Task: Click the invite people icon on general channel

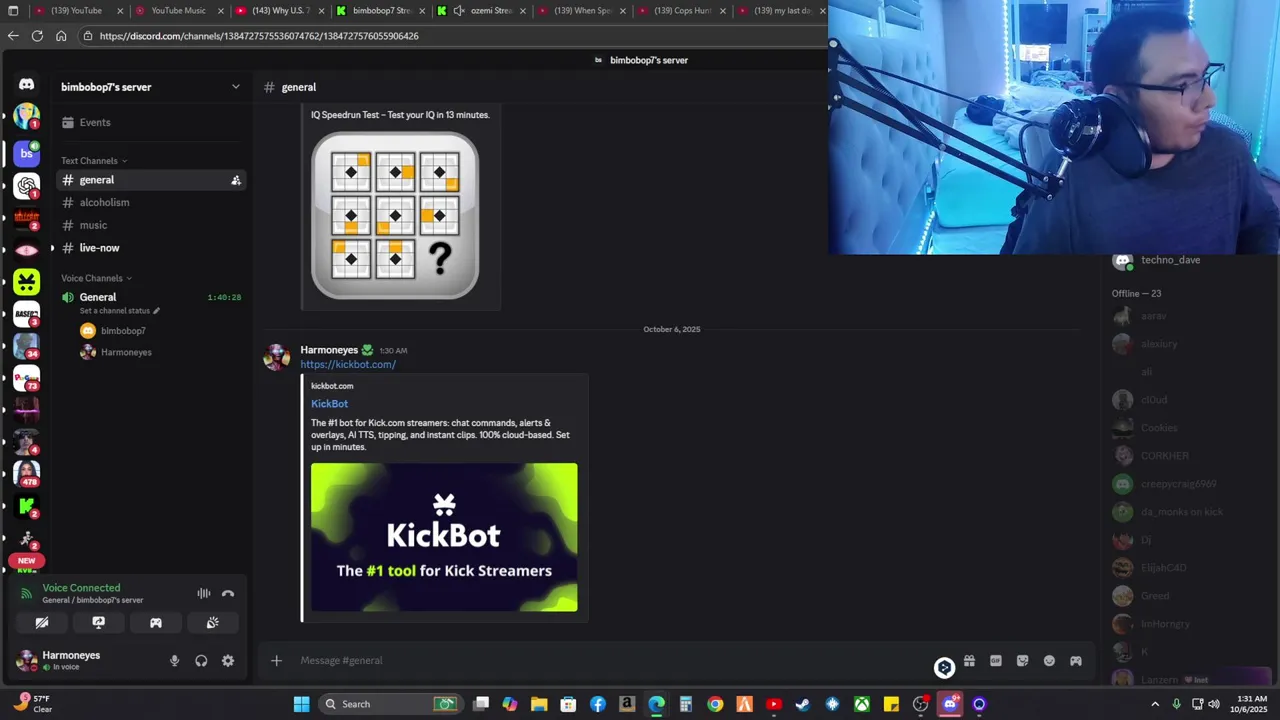Action: (x=236, y=180)
